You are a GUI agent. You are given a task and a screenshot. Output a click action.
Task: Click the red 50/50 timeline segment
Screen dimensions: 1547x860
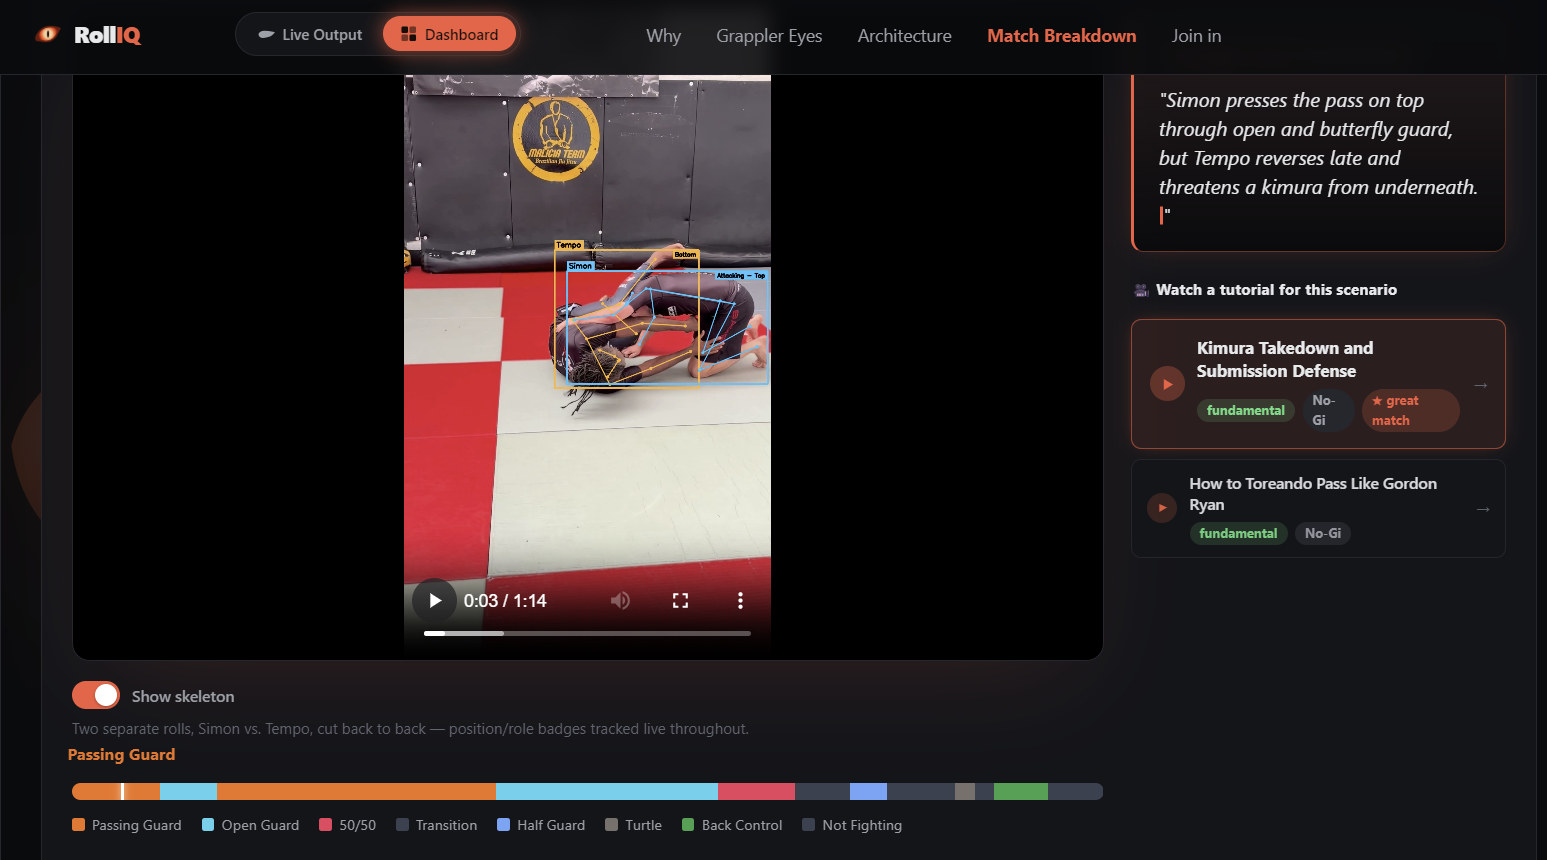point(756,791)
